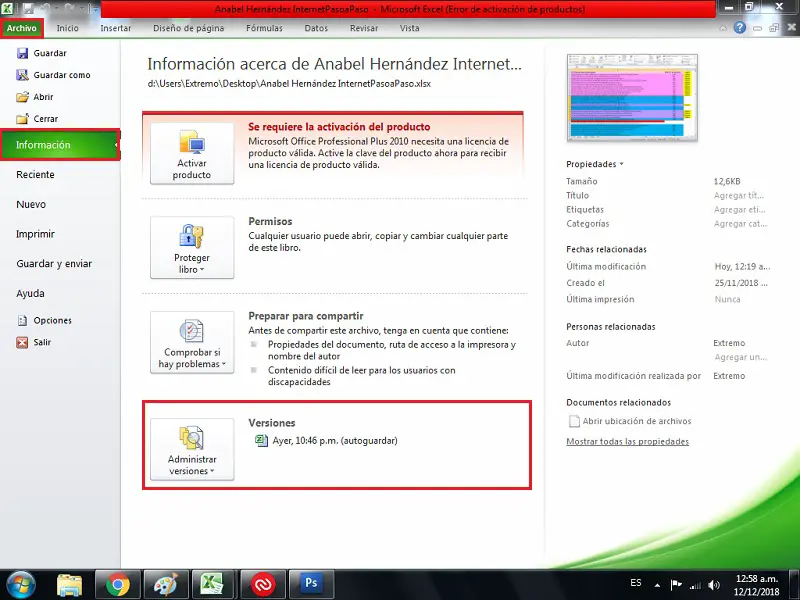Click the Abrir folder icon

[22, 97]
